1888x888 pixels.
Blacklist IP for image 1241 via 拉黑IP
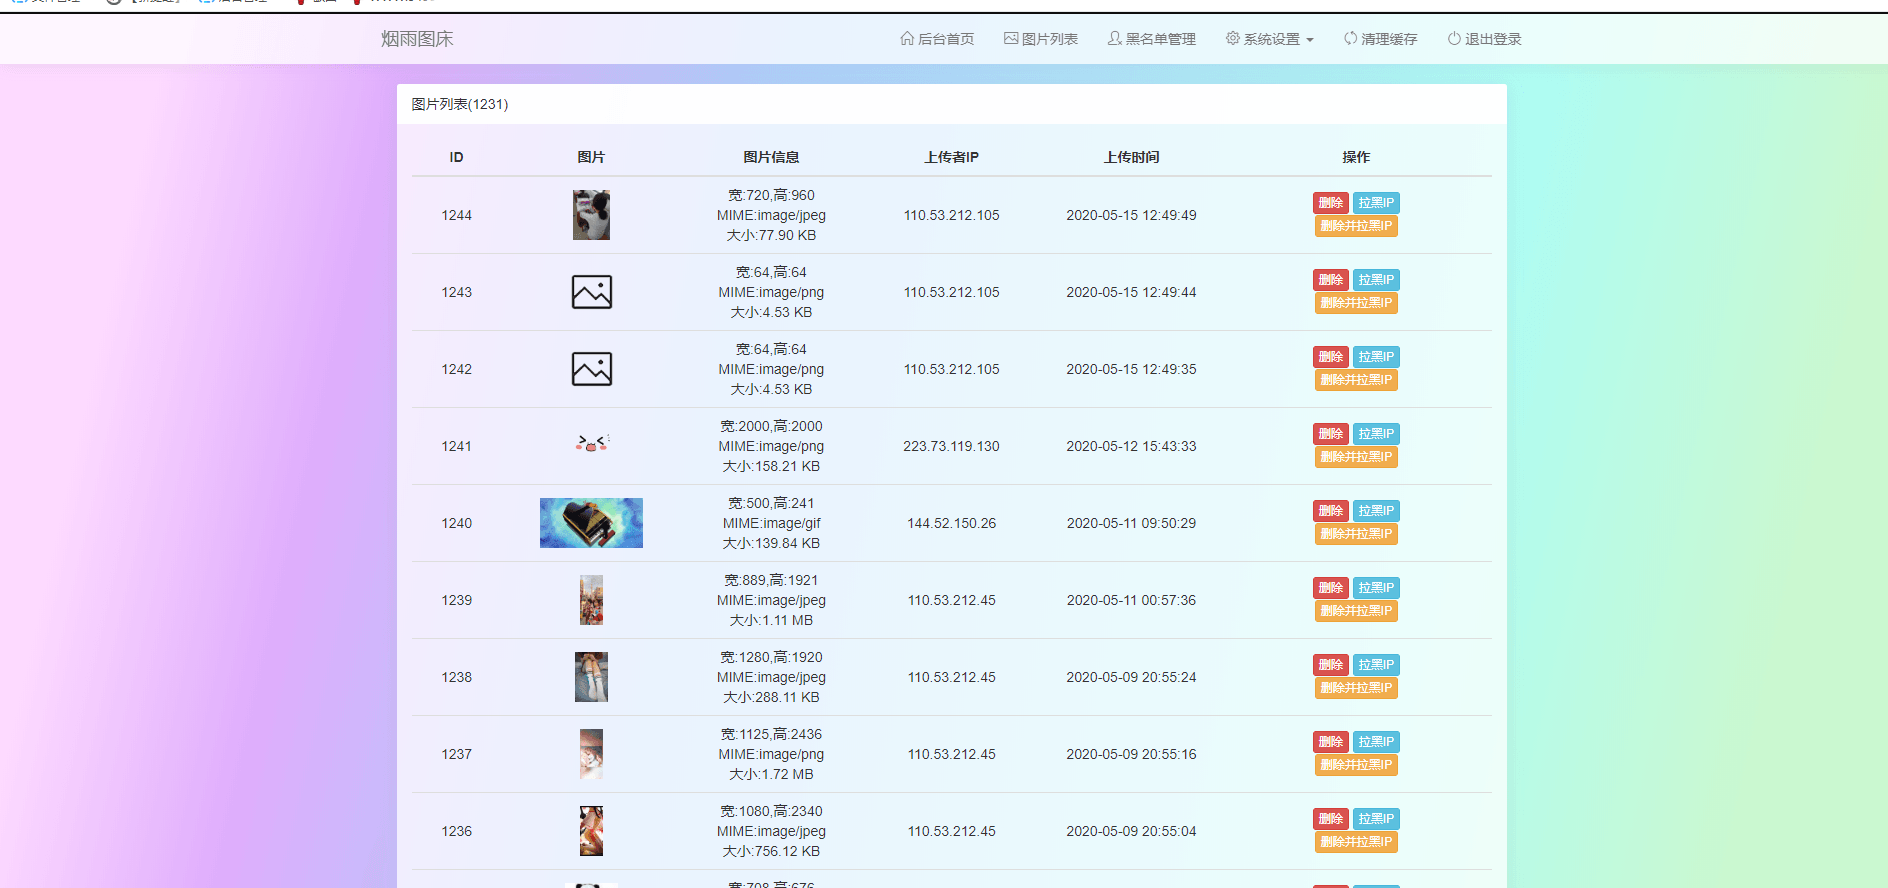(x=1376, y=434)
